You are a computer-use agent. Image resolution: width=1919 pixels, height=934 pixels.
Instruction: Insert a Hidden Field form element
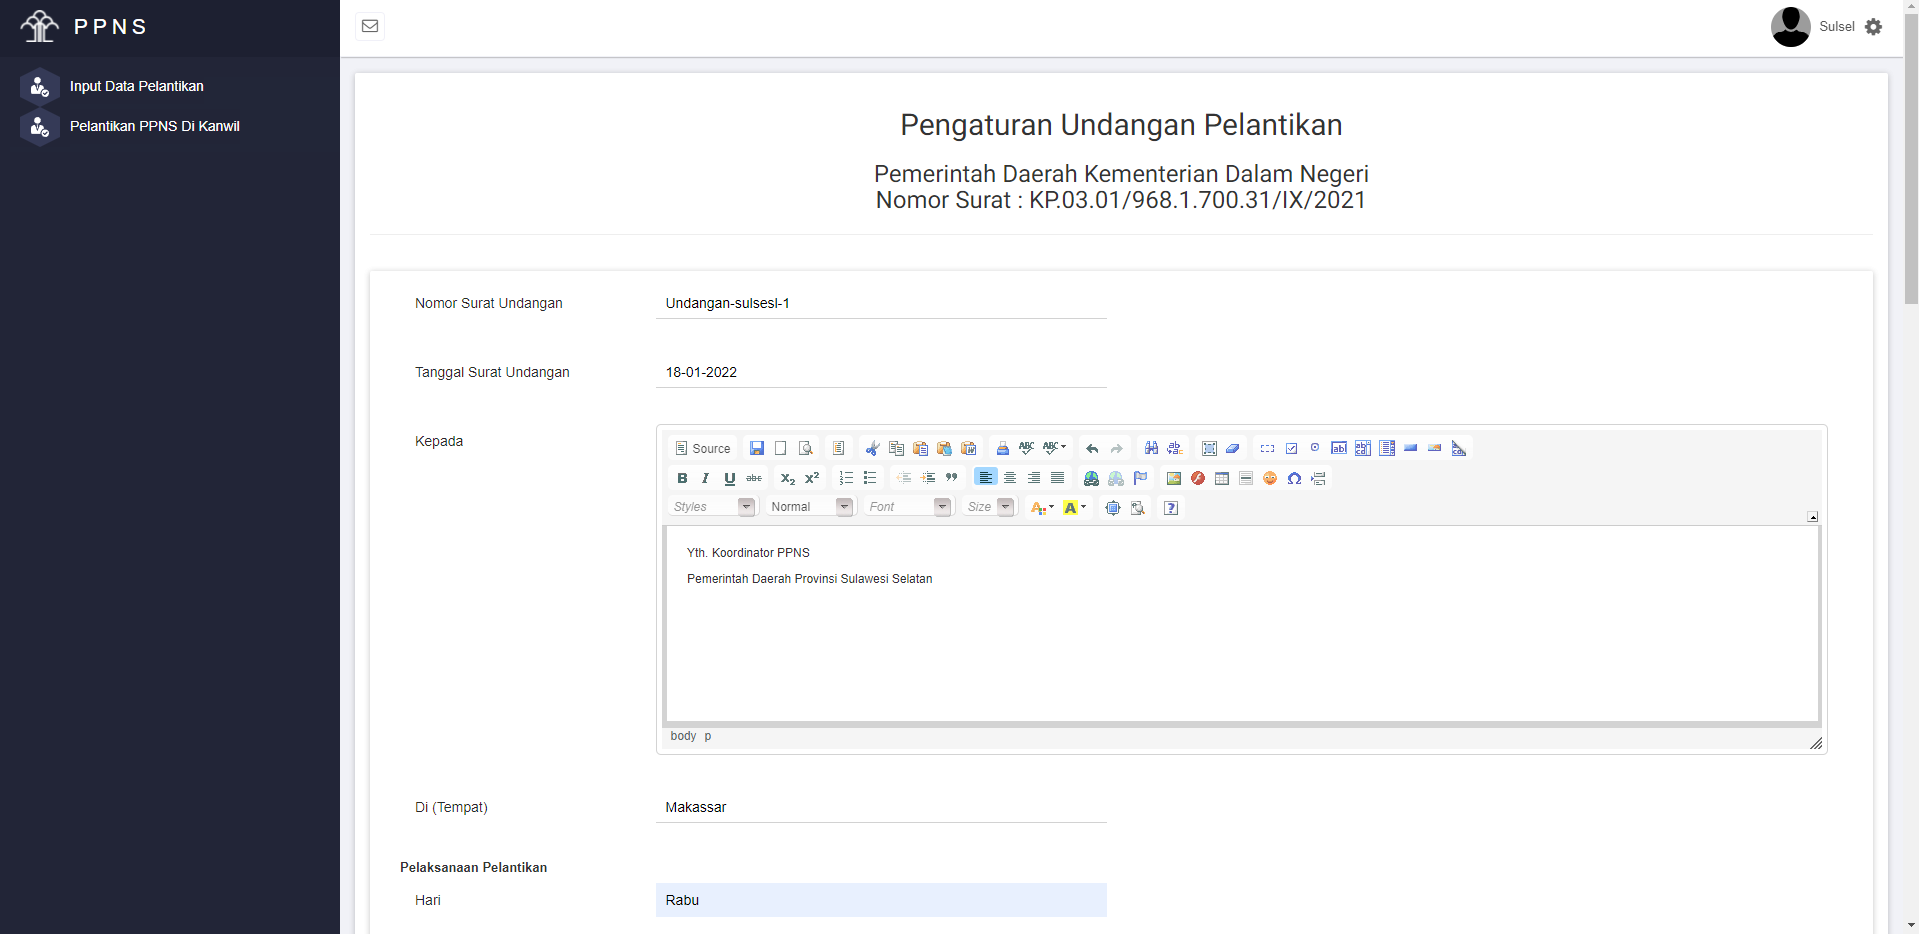click(x=1459, y=448)
